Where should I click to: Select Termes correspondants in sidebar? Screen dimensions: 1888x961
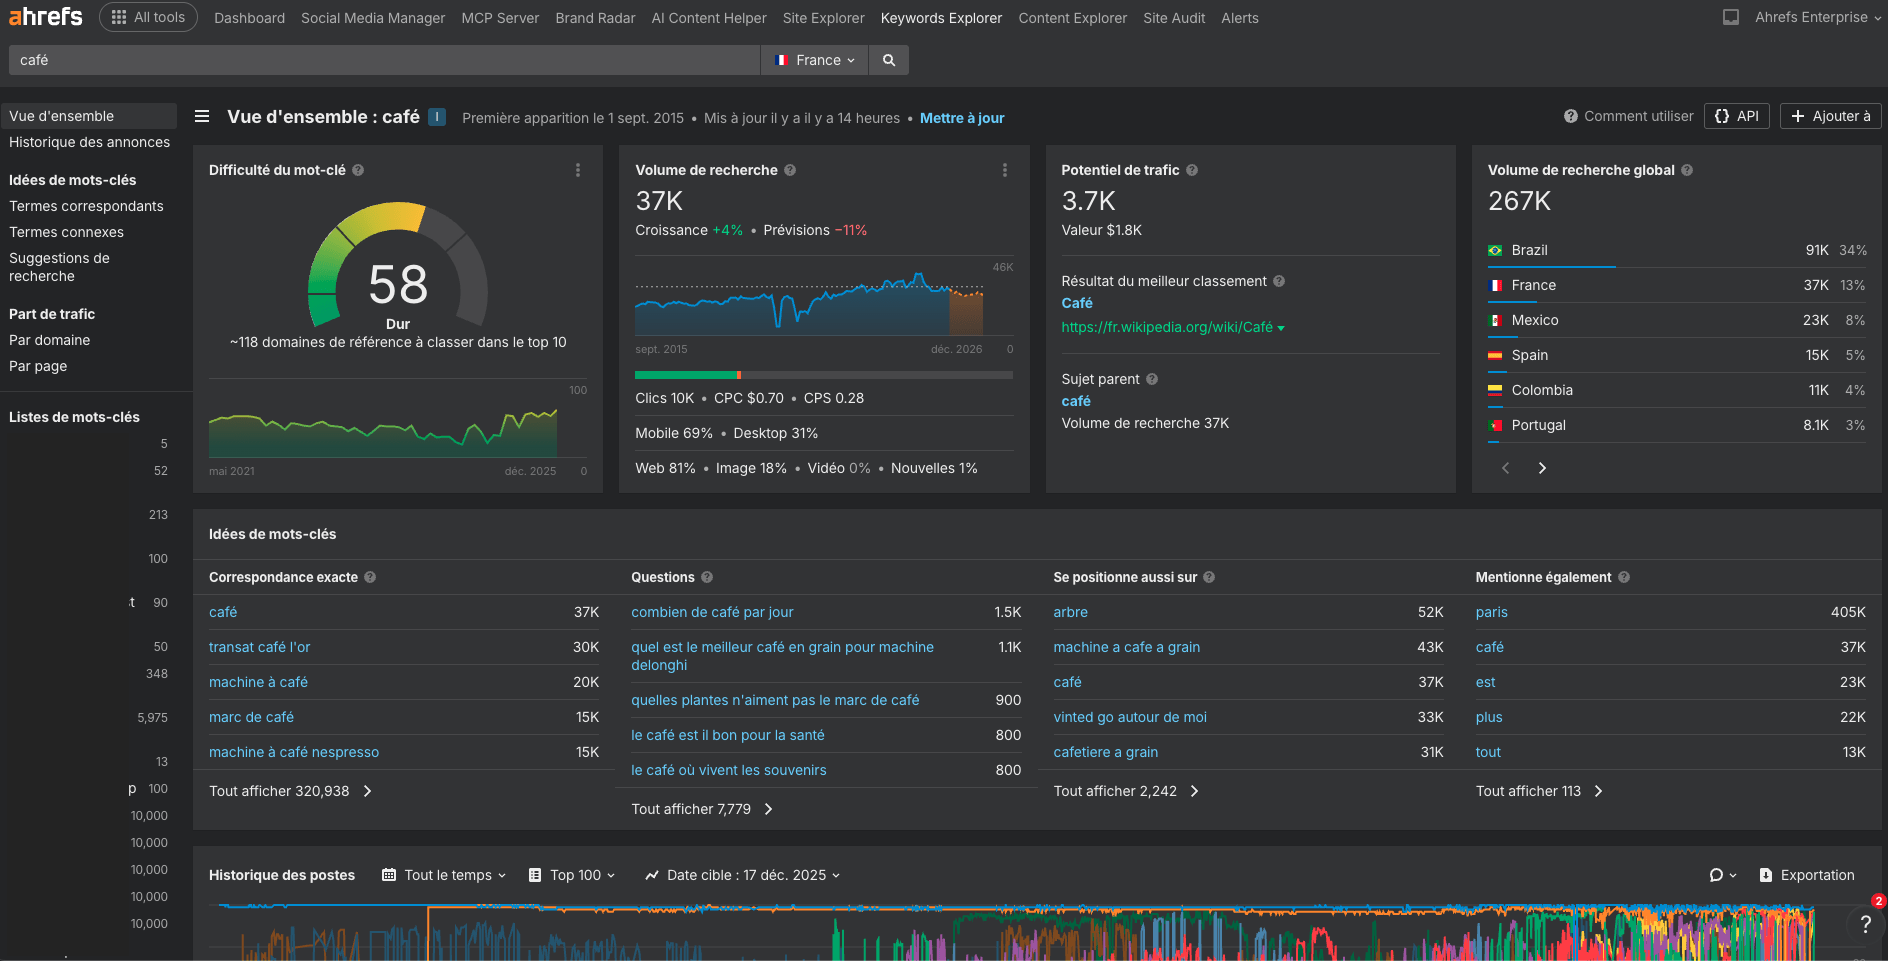point(86,206)
